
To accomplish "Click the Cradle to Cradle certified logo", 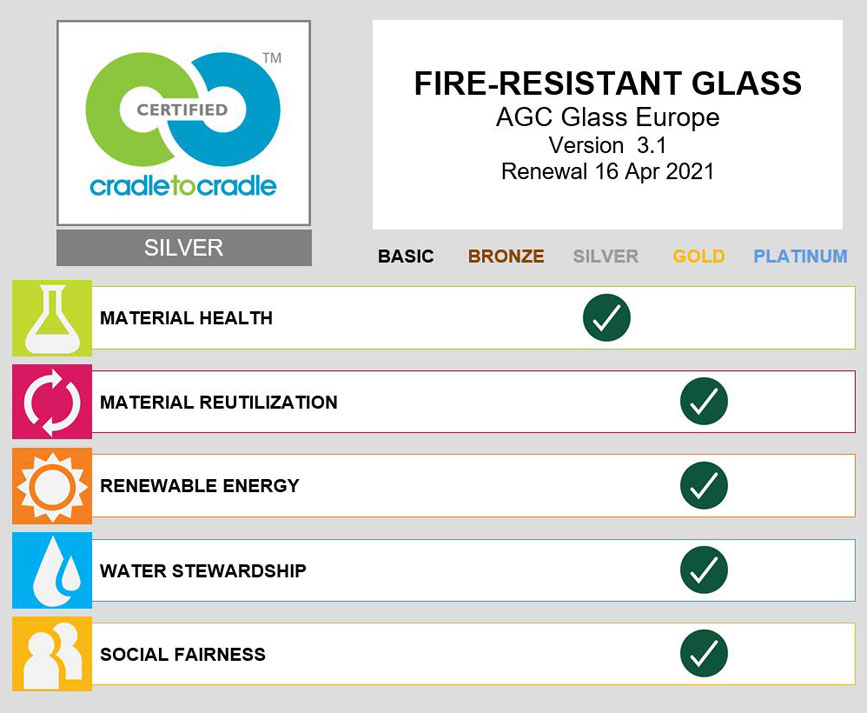I will pos(183,123).
